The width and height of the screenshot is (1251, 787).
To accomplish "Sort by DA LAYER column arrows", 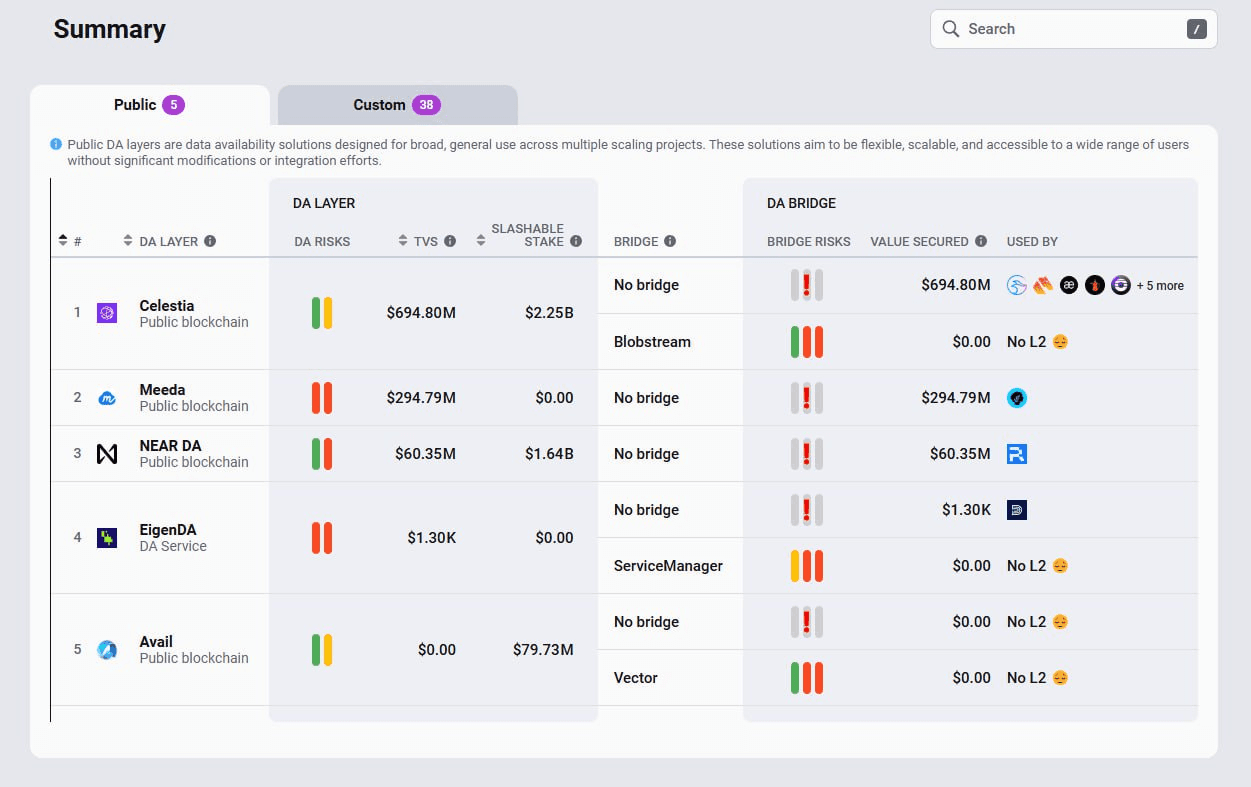I will 128,241.
